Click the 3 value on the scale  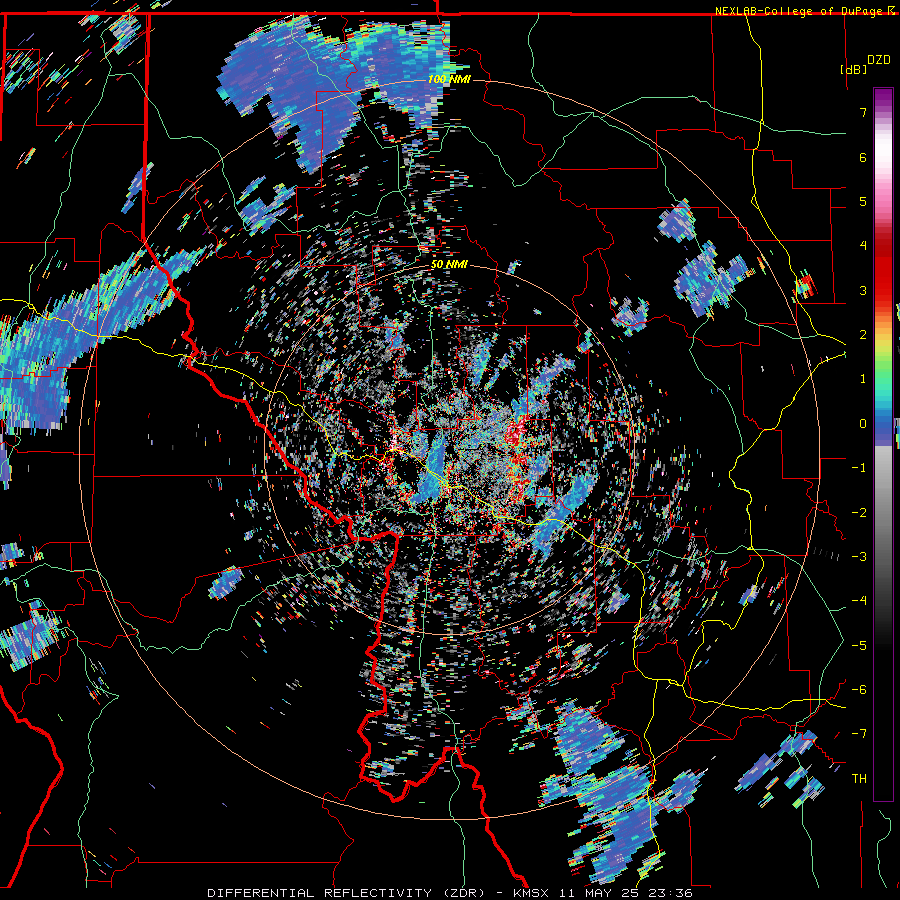click(x=863, y=290)
